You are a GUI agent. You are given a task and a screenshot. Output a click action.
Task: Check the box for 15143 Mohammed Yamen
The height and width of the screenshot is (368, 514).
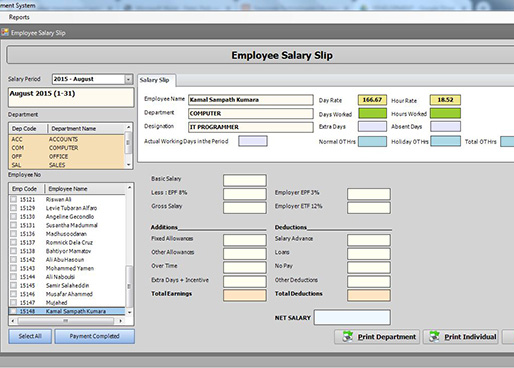click(13, 268)
